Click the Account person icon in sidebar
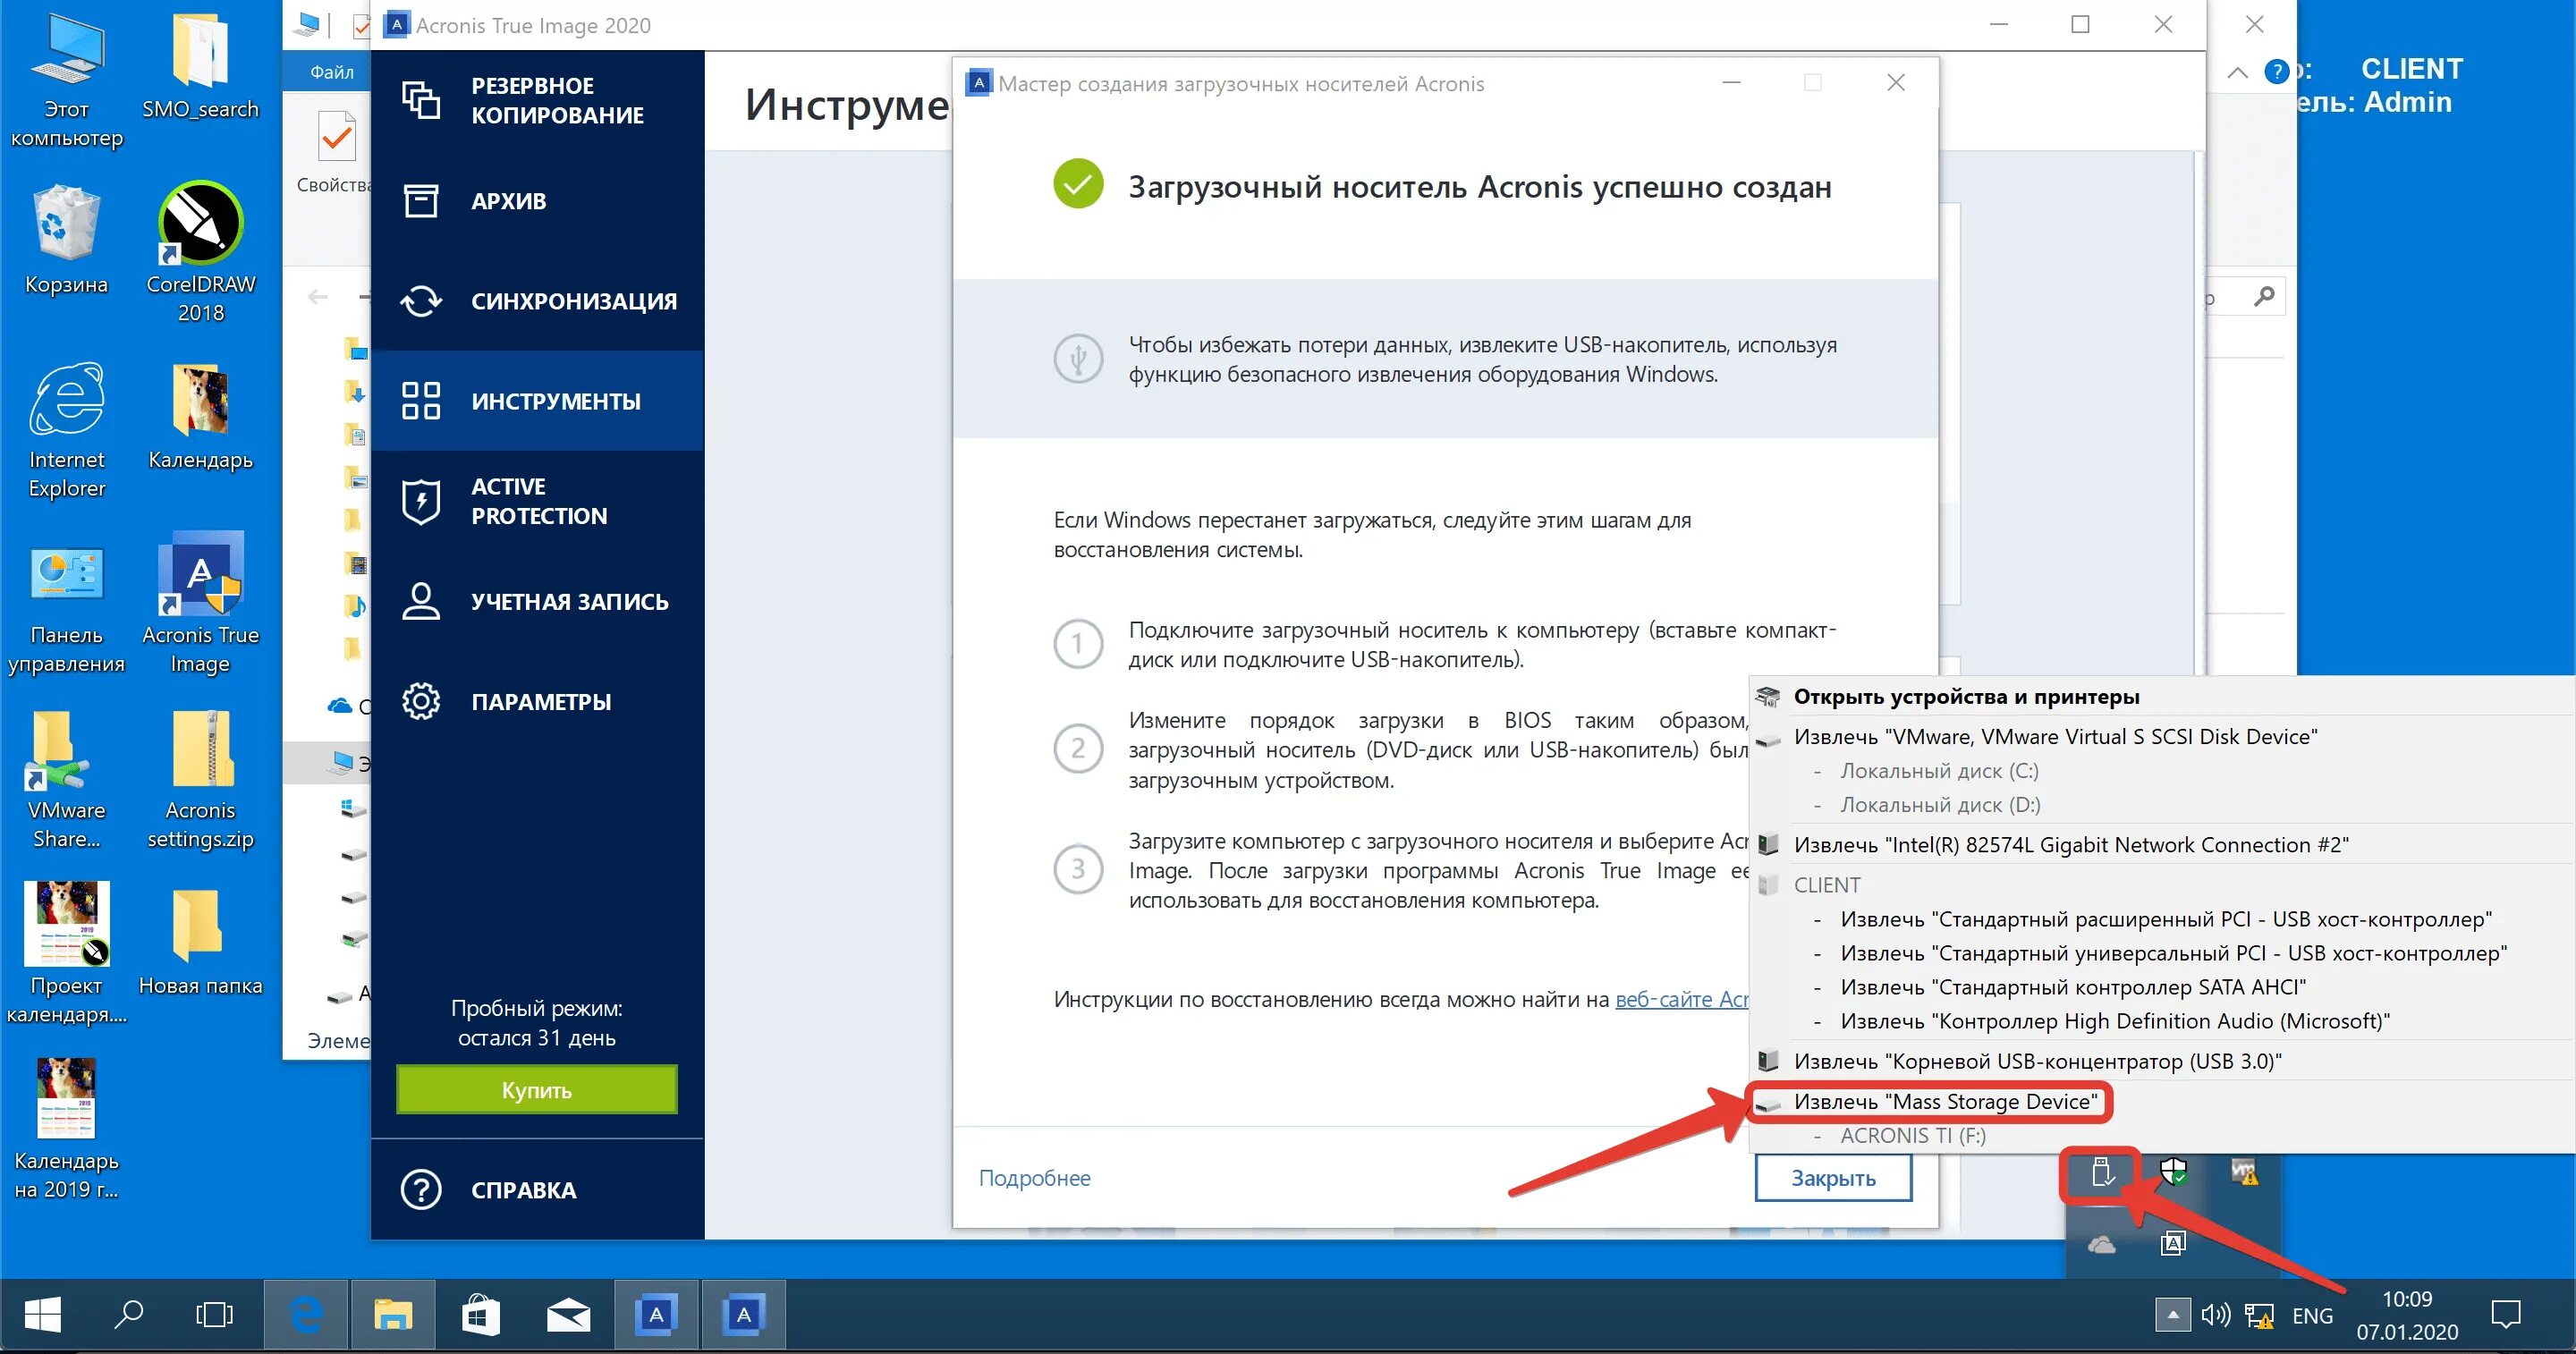This screenshot has width=2576, height=1354. [421, 601]
